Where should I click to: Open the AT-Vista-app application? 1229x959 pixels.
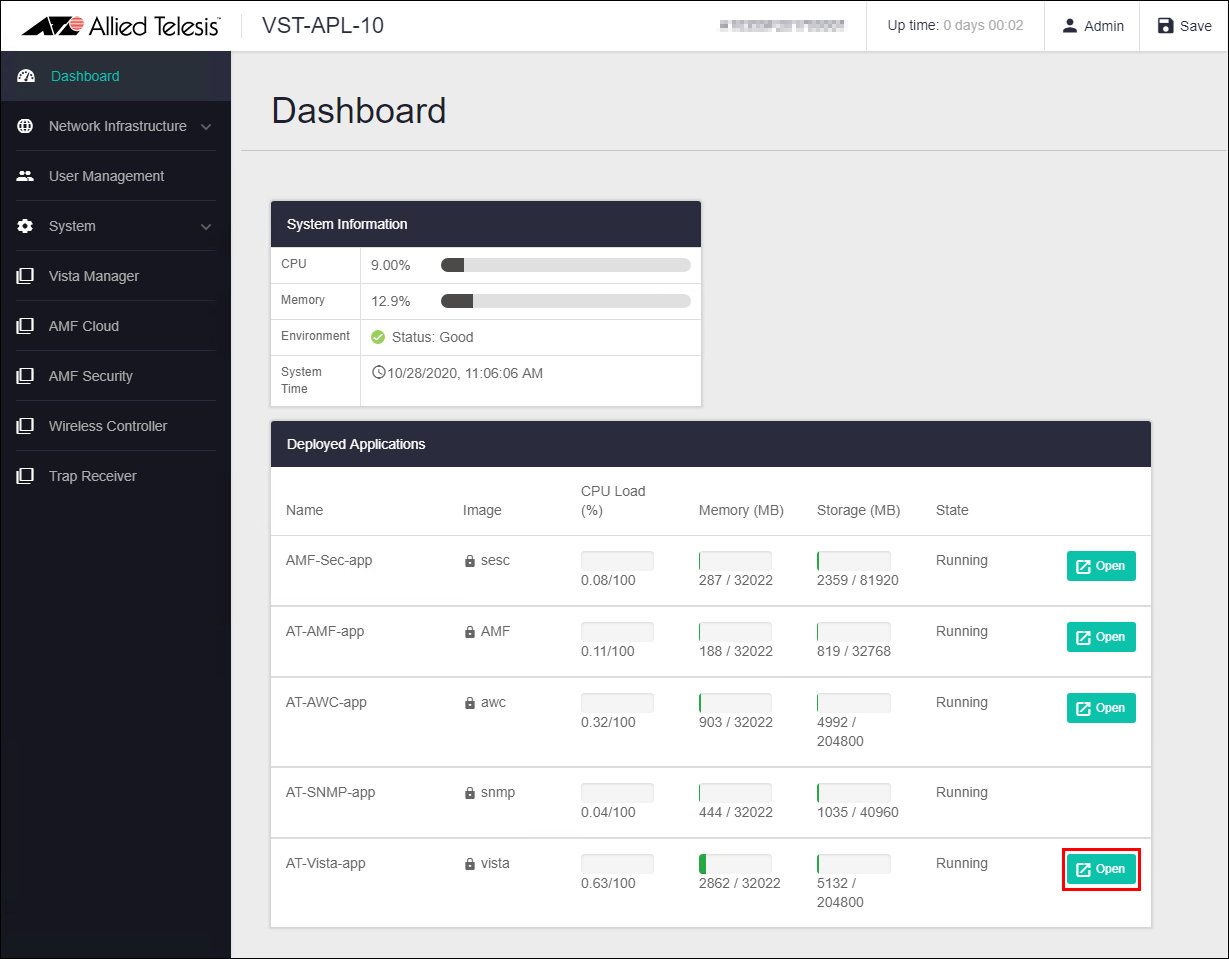pyautogui.click(x=1101, y=869)
